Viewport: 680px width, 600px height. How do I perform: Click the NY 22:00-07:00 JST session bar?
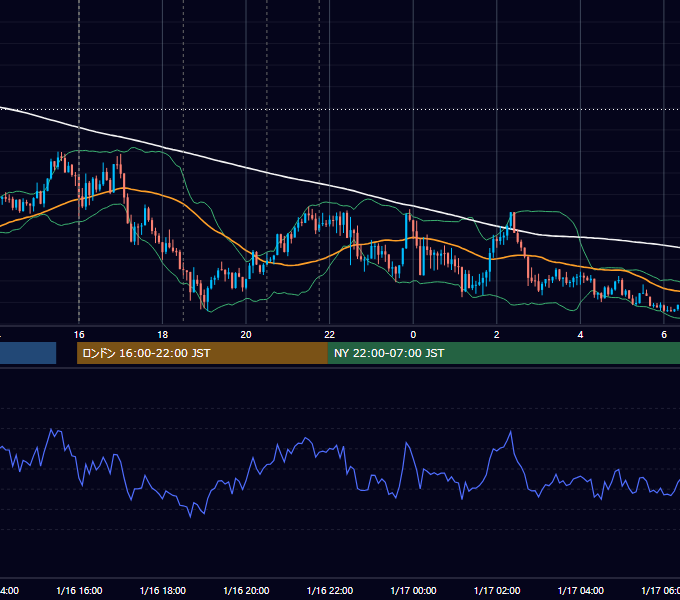pos(503,353)
